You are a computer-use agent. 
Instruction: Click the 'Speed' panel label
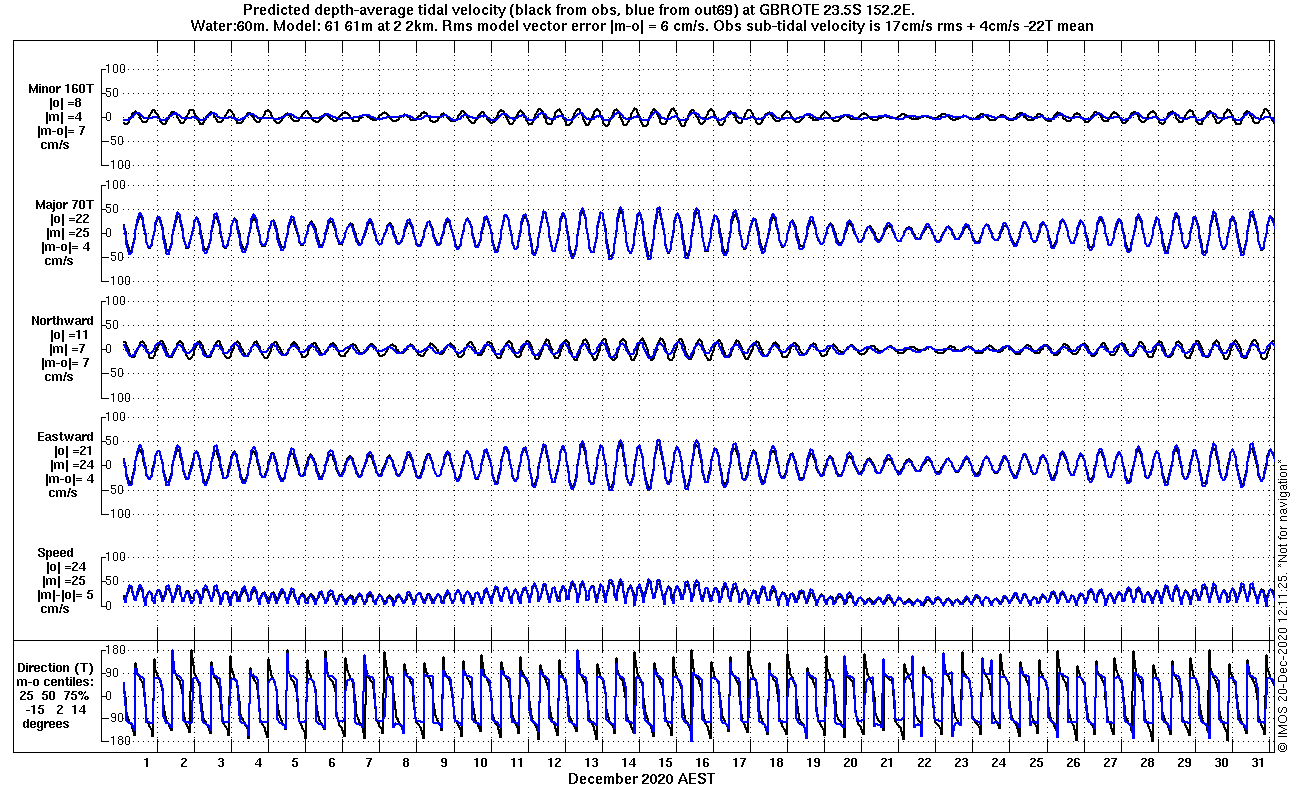[x=55, y=553]
